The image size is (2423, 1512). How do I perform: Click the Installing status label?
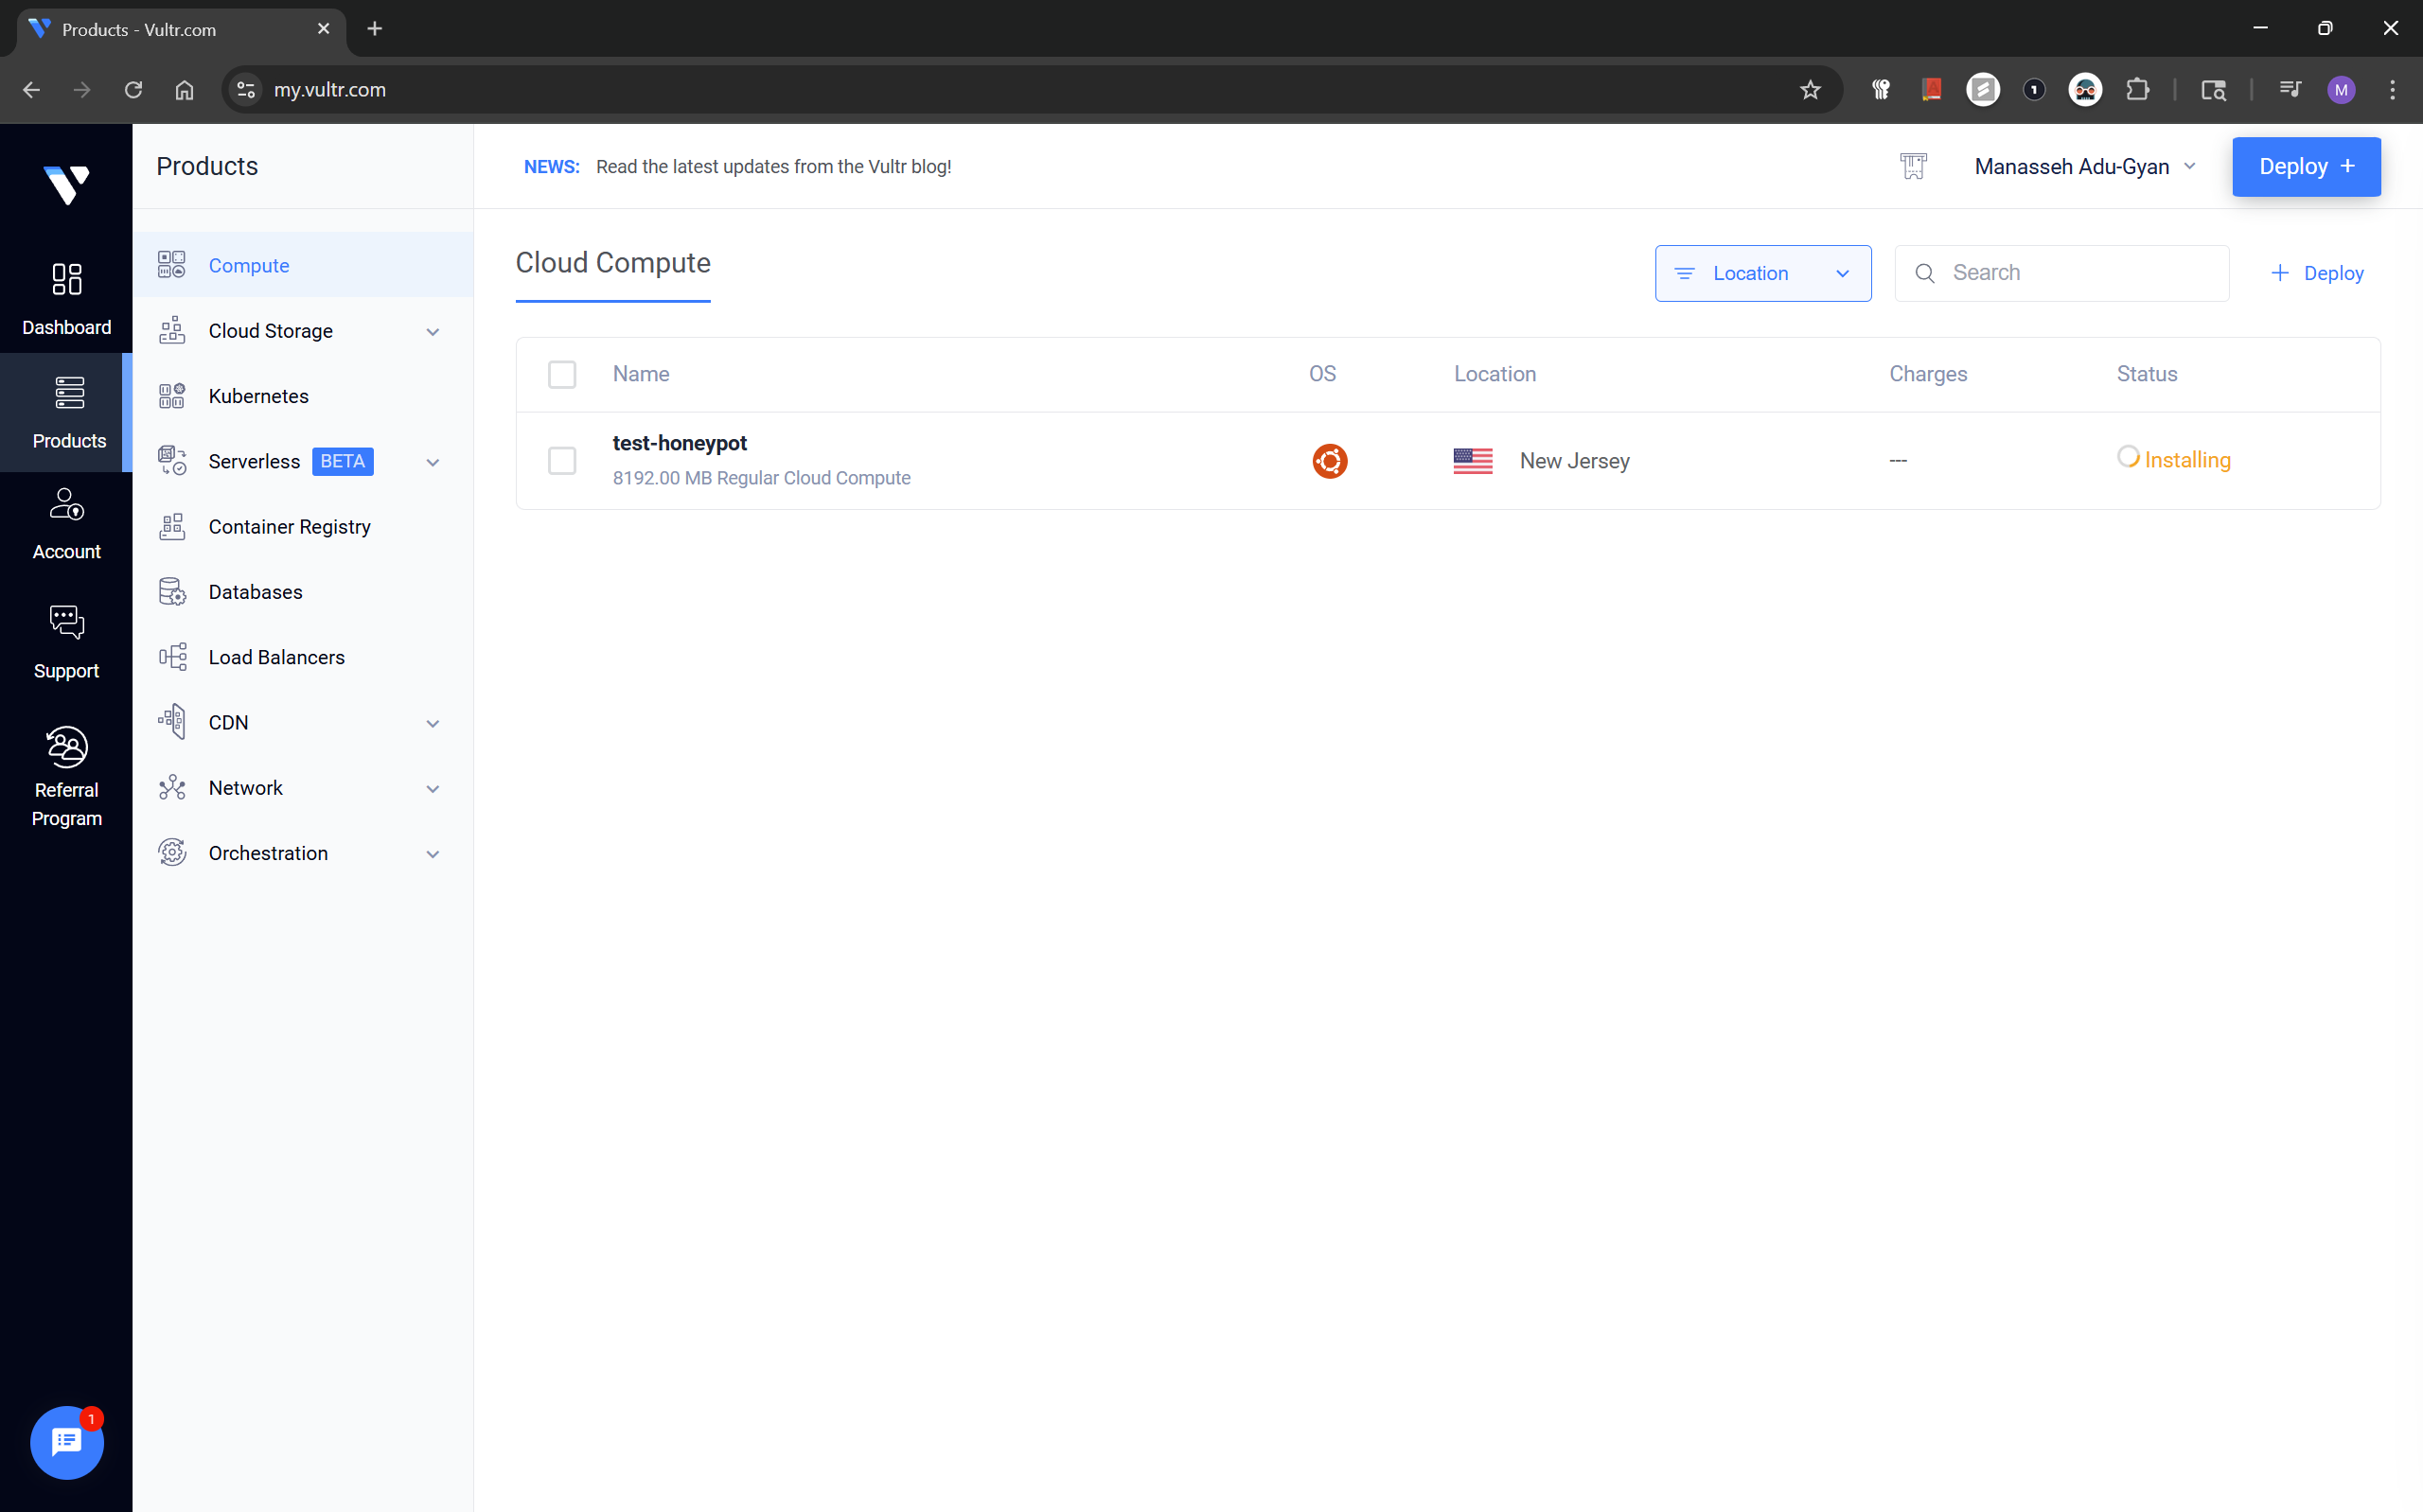pyautogui.click(x=2187, y=460)
